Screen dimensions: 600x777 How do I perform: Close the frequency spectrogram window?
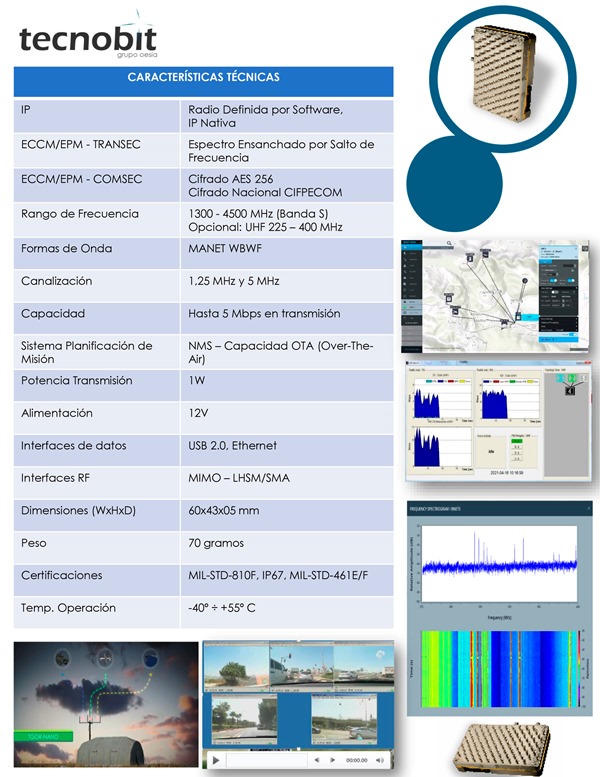(589, 508)
